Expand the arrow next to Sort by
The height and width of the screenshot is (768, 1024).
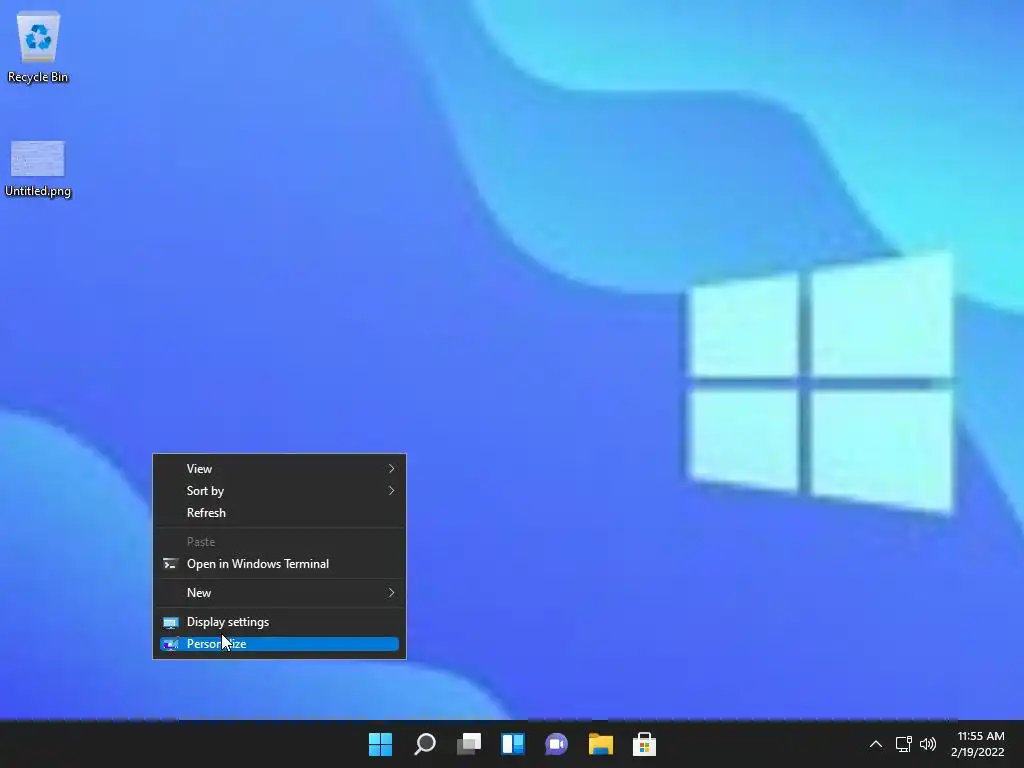pos(391,491)
